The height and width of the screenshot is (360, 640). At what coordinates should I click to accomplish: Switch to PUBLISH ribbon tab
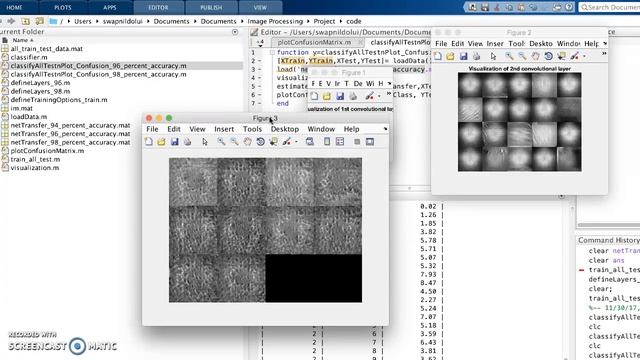pyautogui.click(x=211, y=7)
